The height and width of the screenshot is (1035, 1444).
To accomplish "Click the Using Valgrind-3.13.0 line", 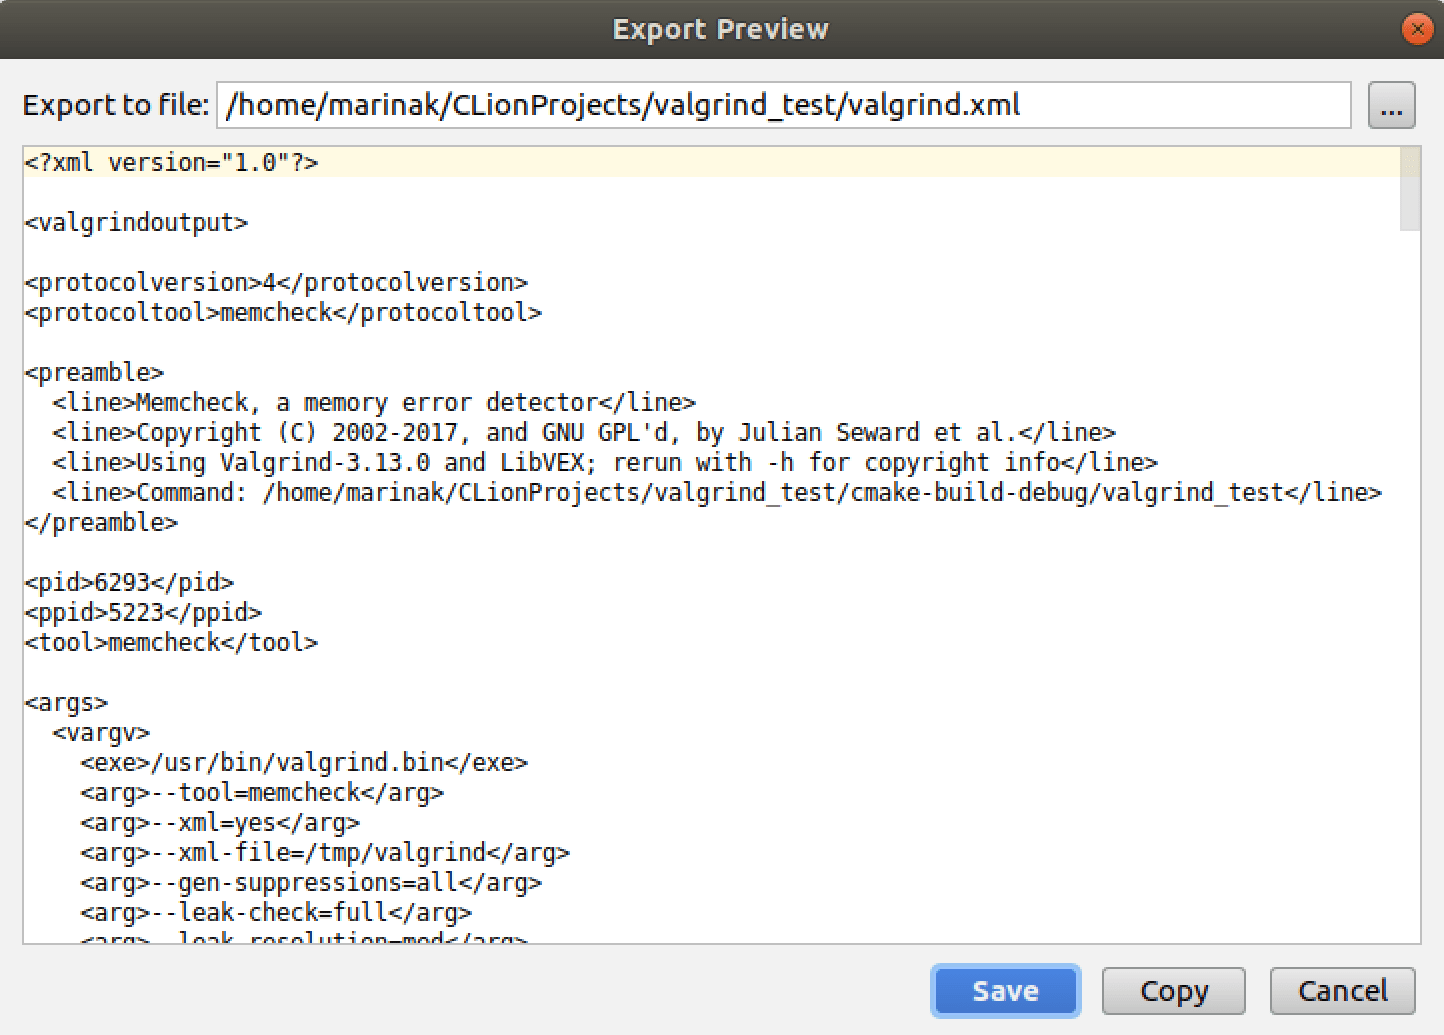I will pos(605,462).
